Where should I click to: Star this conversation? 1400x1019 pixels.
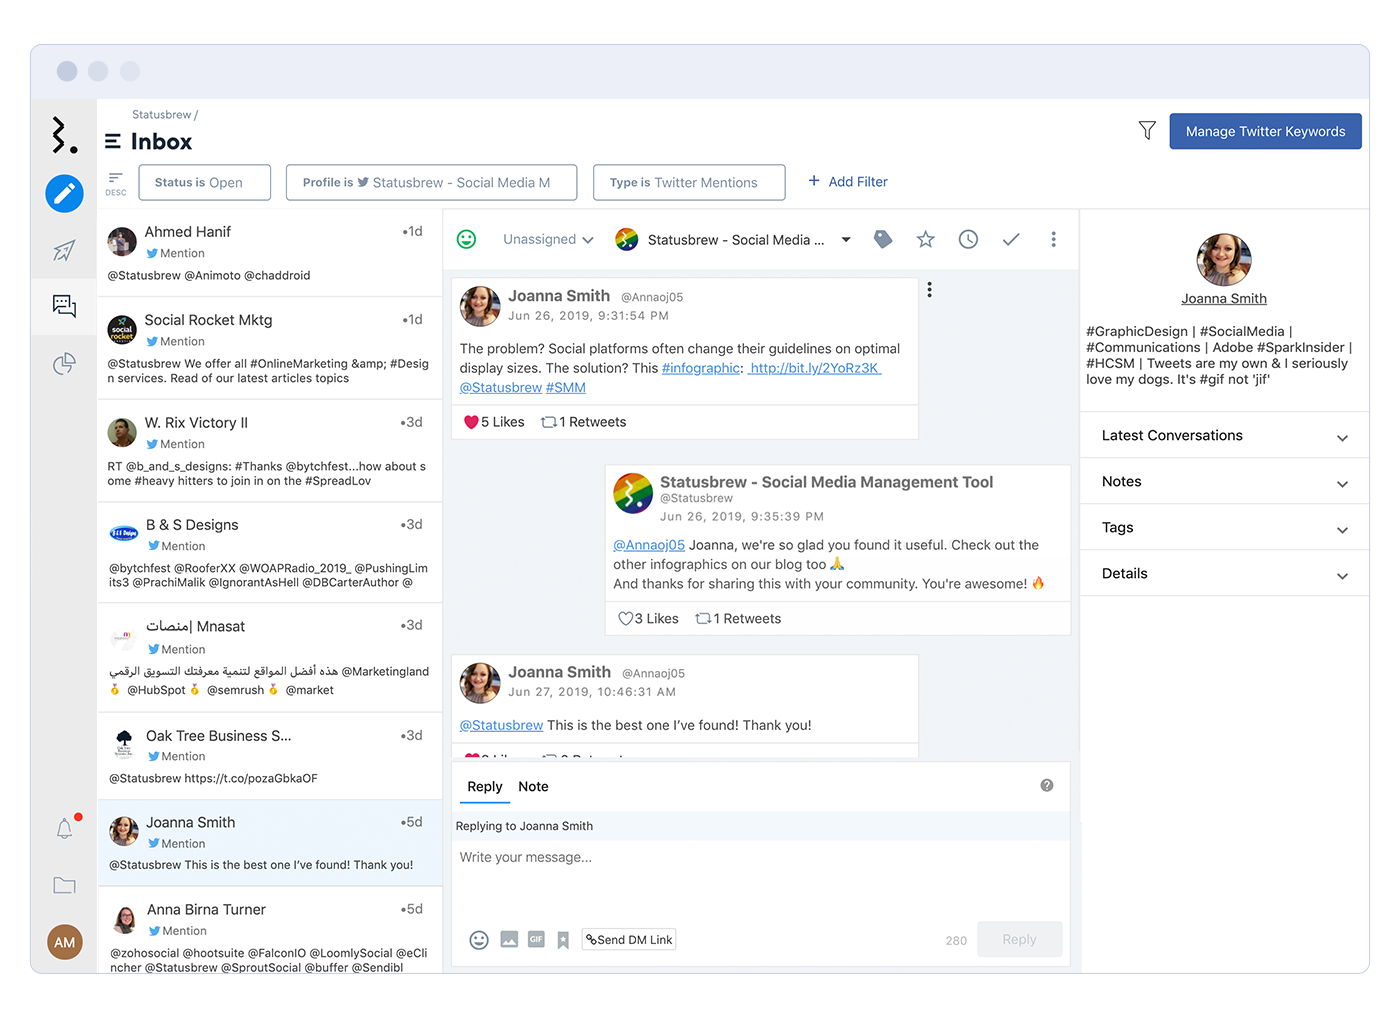926,239
